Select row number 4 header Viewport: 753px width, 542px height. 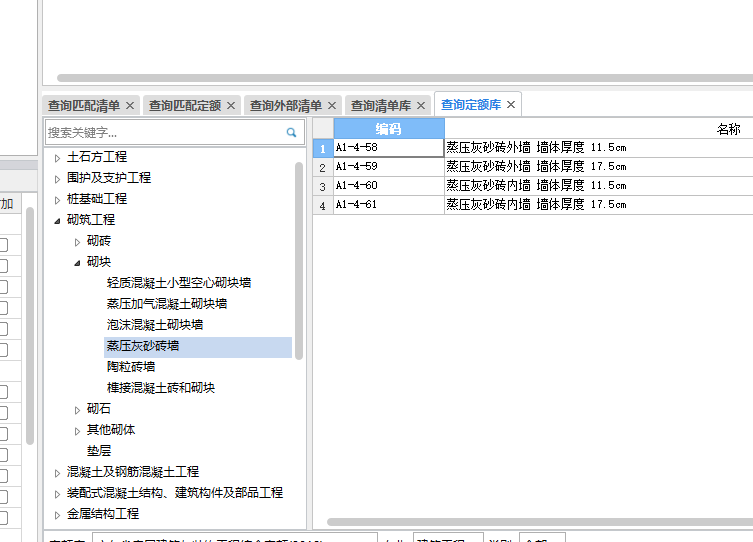coord(323,205)
